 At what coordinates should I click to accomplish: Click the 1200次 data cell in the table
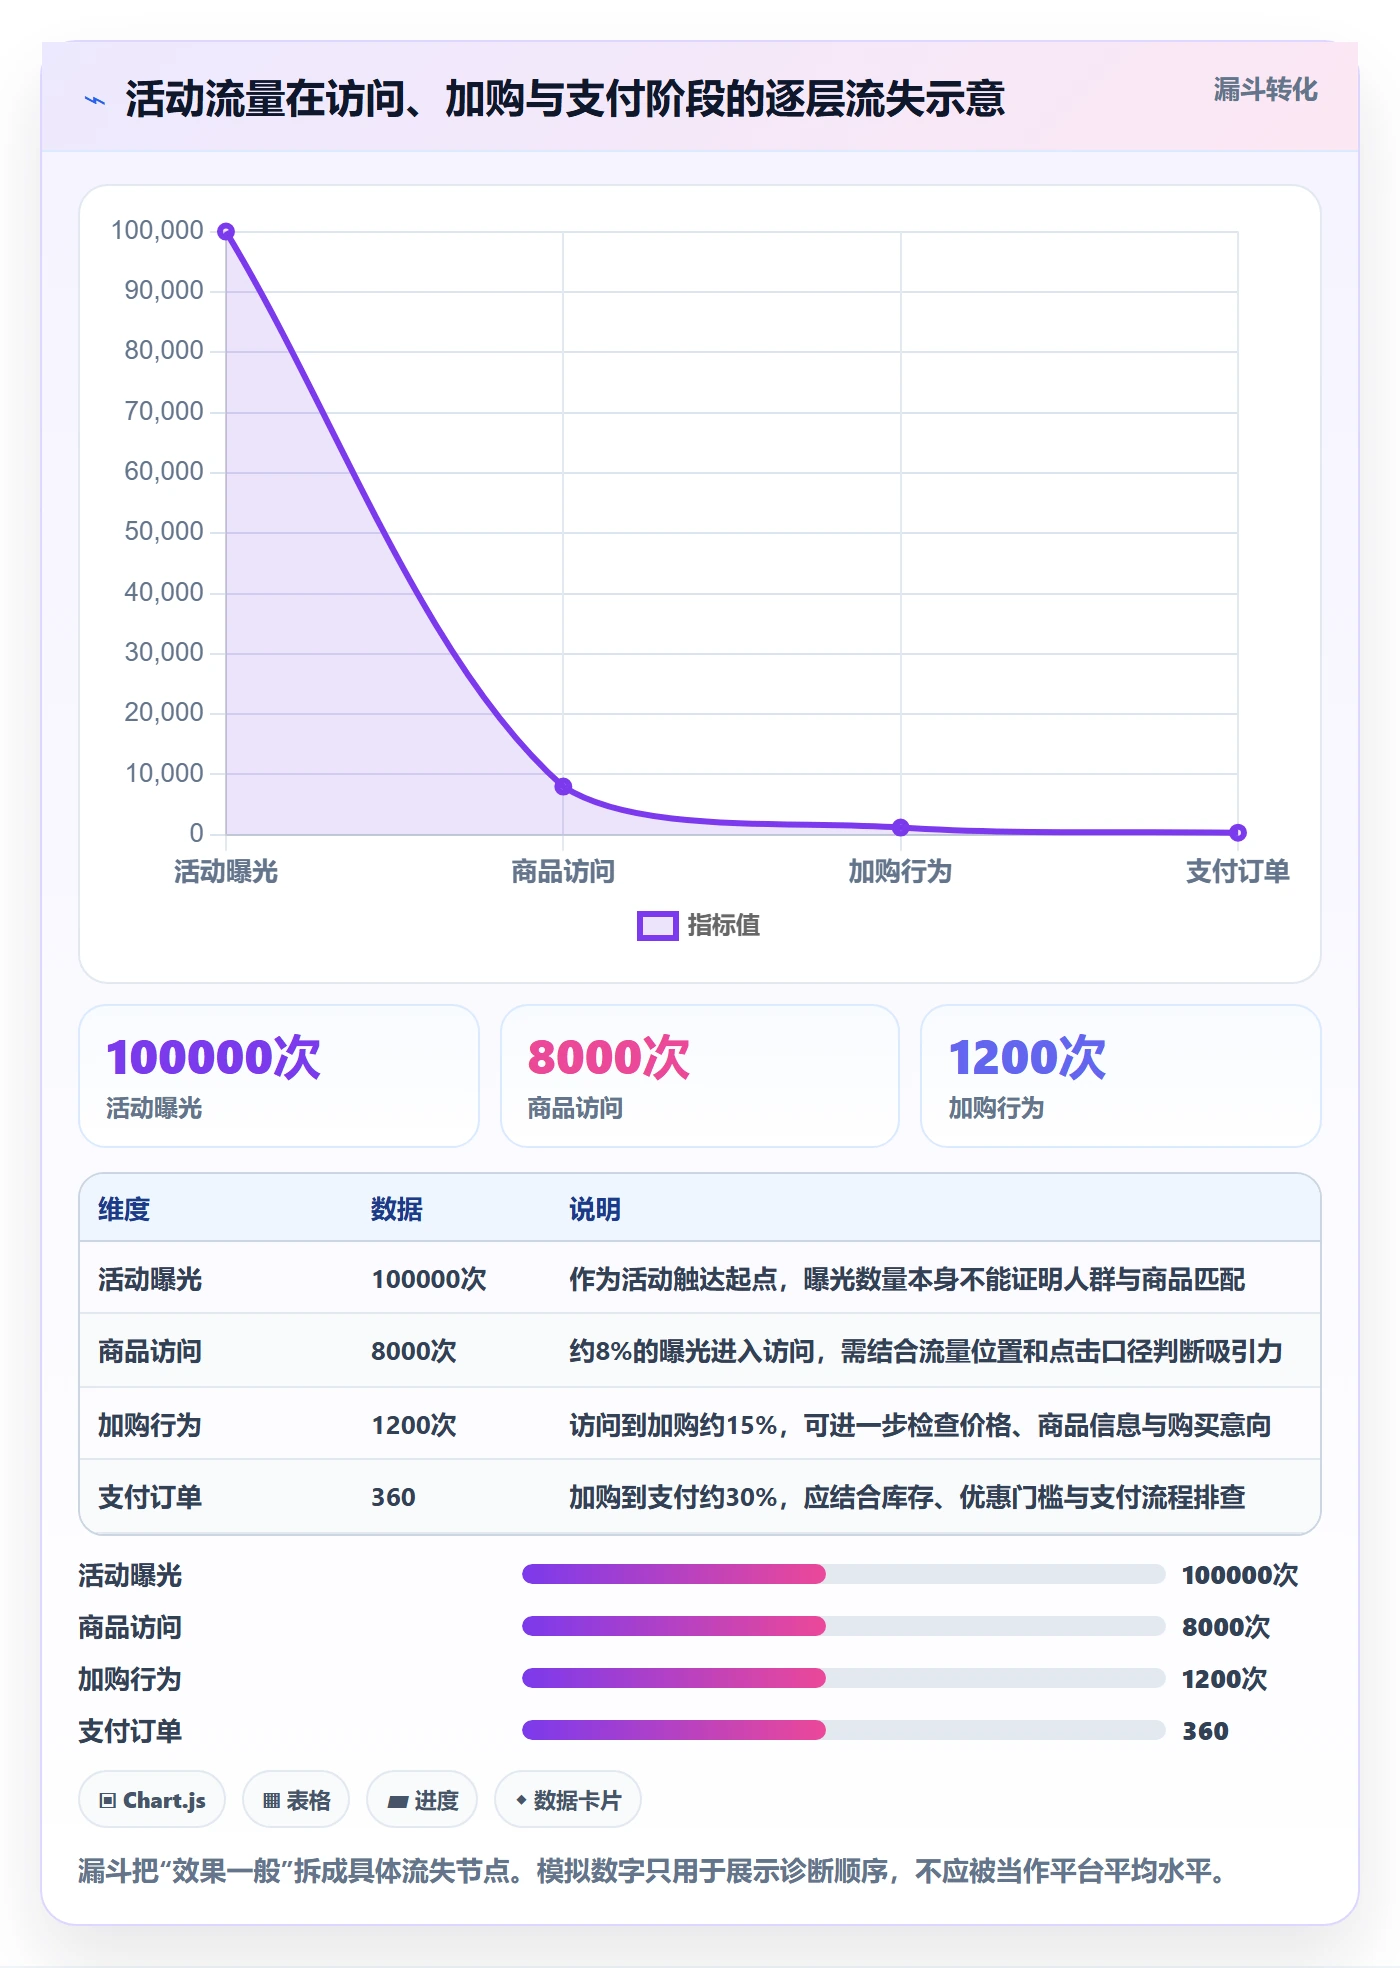(414, 1425)
